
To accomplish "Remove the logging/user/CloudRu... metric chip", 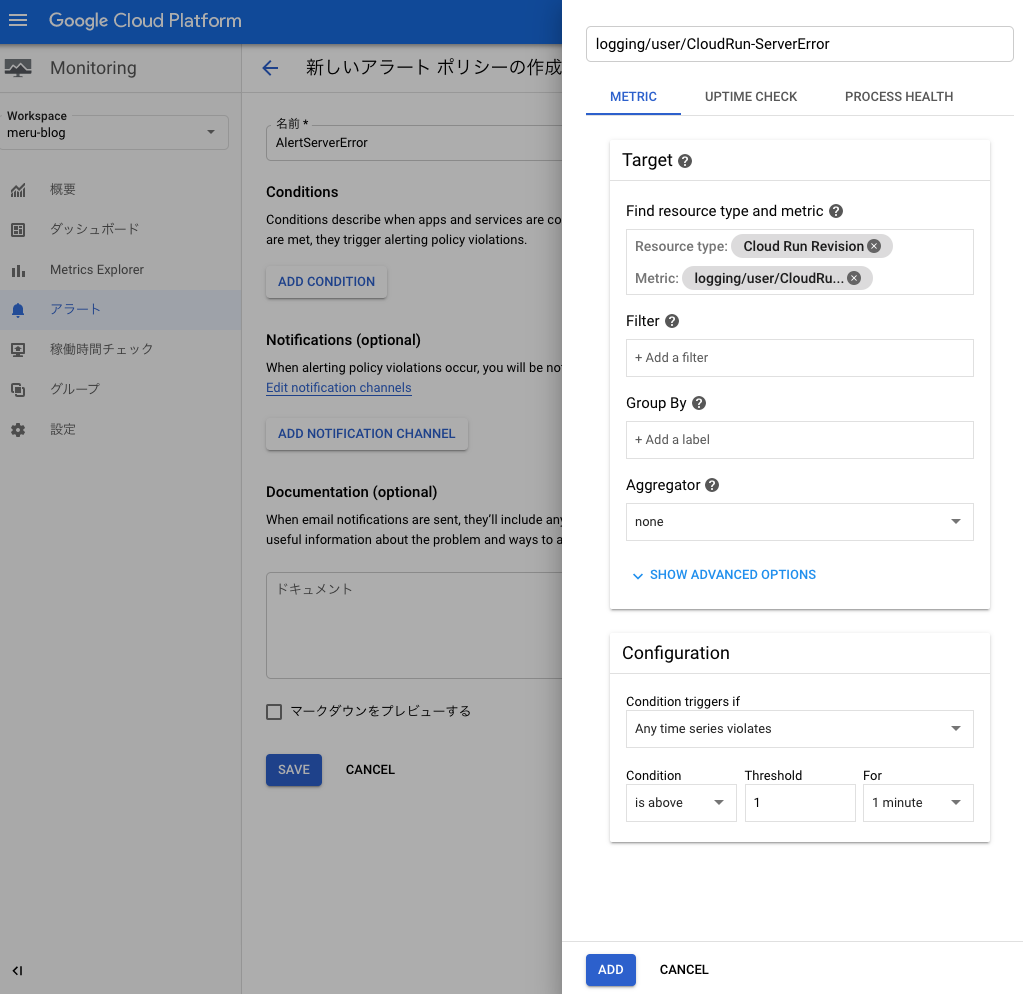I will tap(854, 278).
